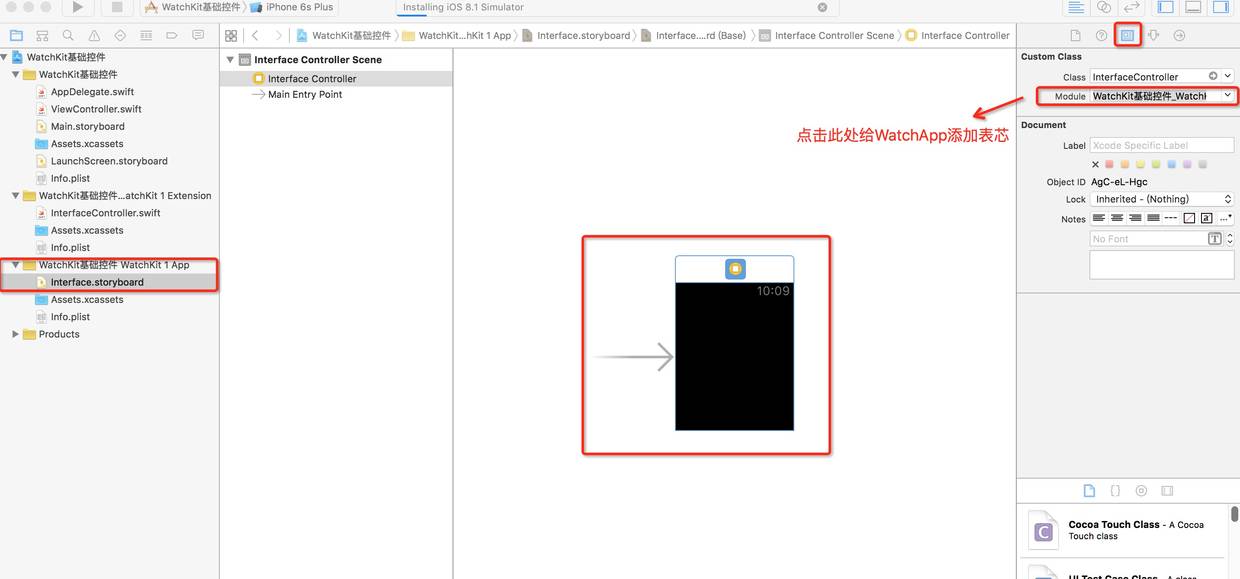Select Main Entry Point in the outline
Screen dimensions: 1240x579
click(305, 94)
